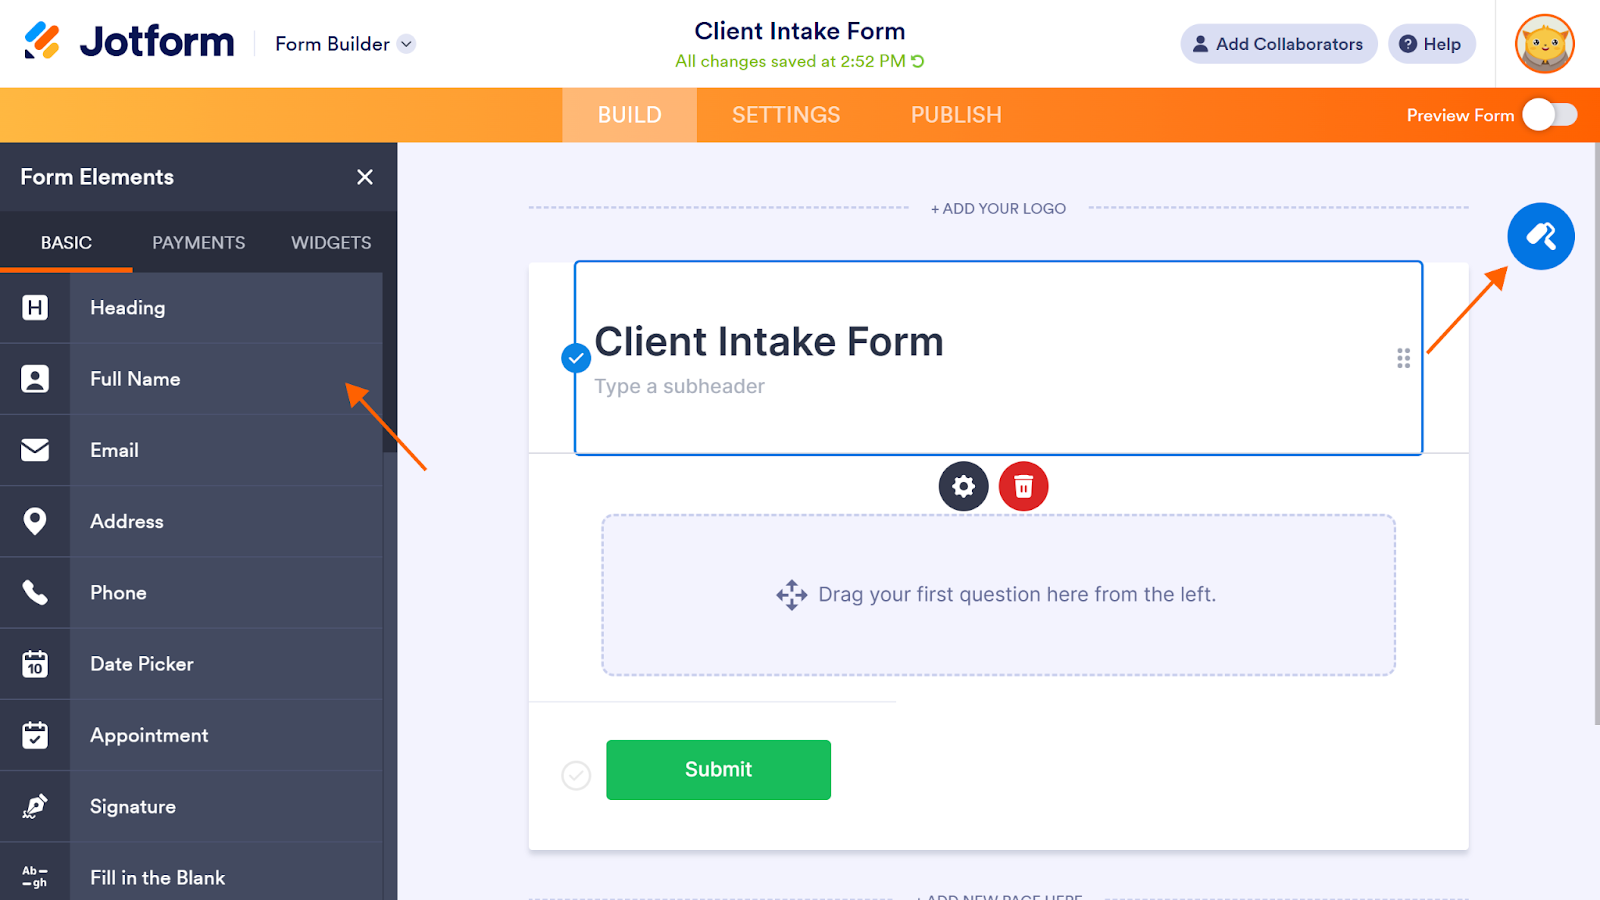Close the Form Elements panel
Screen dimensions: 1600x900
tap(365, 177)
